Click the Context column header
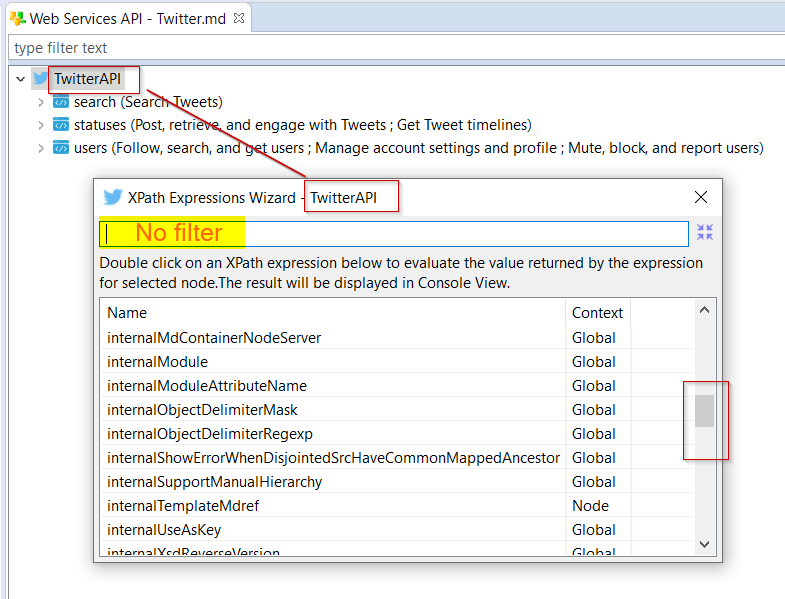 coord(598,313)
